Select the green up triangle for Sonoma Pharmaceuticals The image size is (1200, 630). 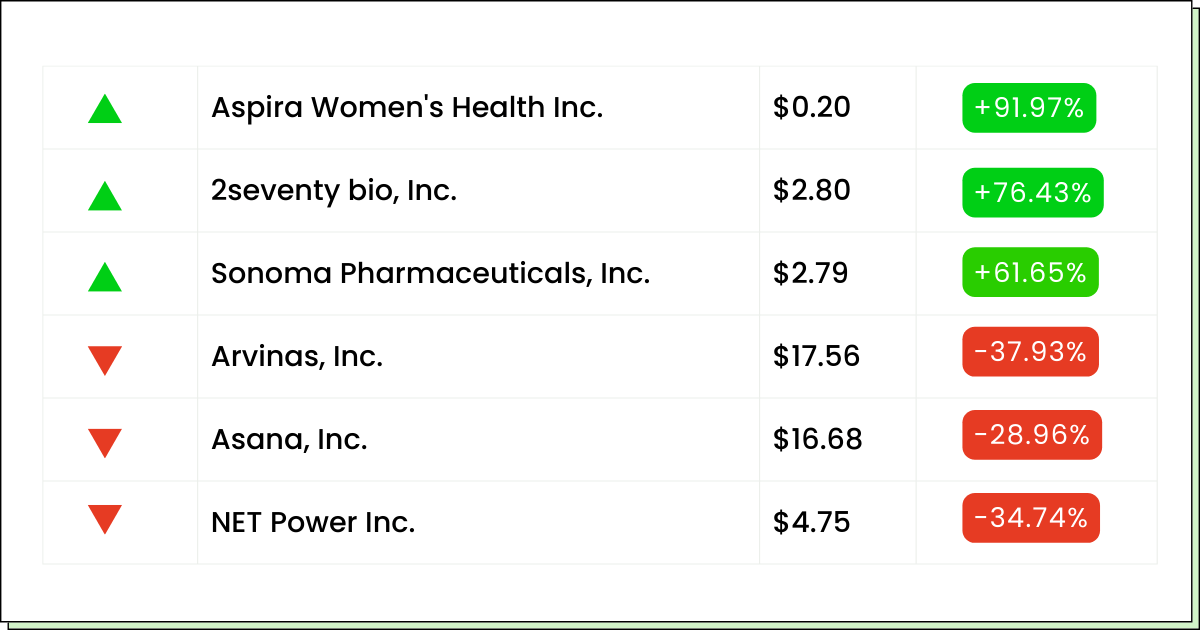tap(105, 277)
